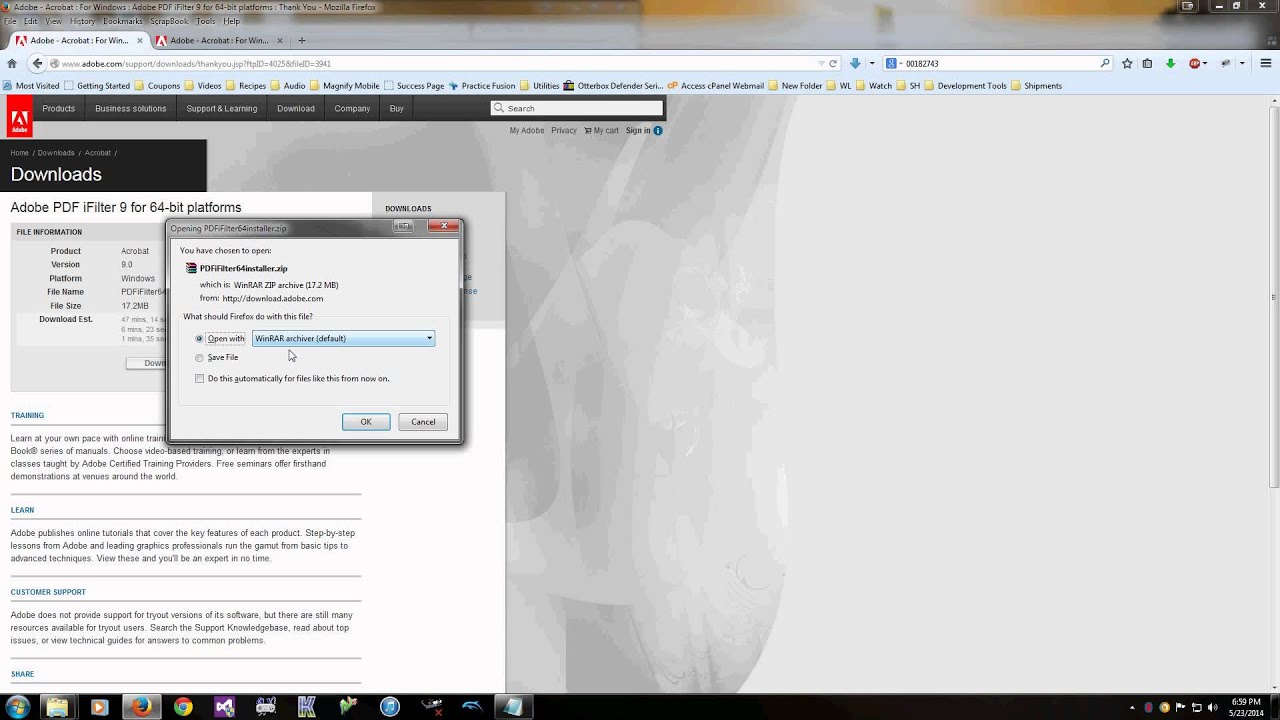Click the Privacy link
The width and height of the screenshot is (1280, 720).
564,130
